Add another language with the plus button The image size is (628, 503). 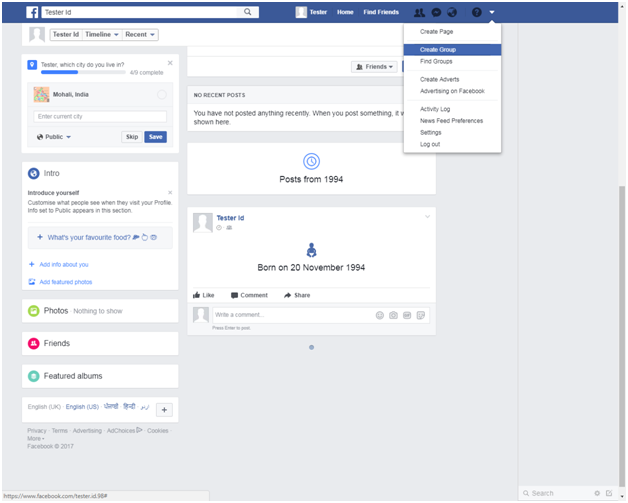(164, 410)
